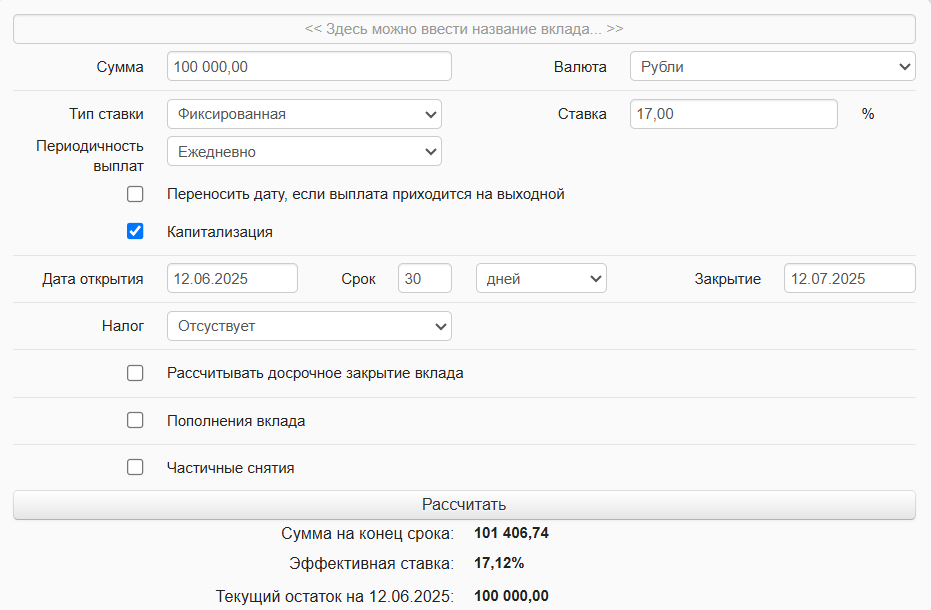Viewport: 931px width, 610px height.
Task: Open the Налог tax dropdown
Action: click(x=308, y=326)
